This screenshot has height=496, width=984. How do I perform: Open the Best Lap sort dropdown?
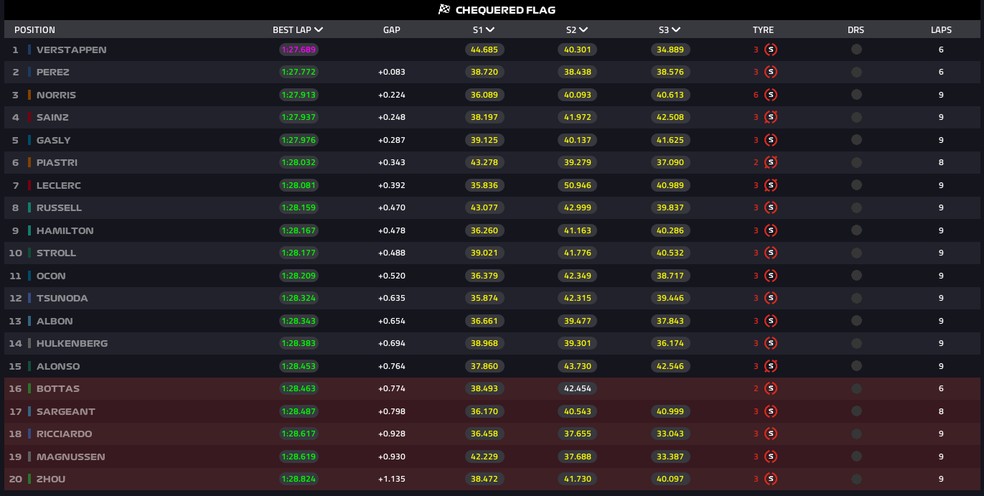297,30
